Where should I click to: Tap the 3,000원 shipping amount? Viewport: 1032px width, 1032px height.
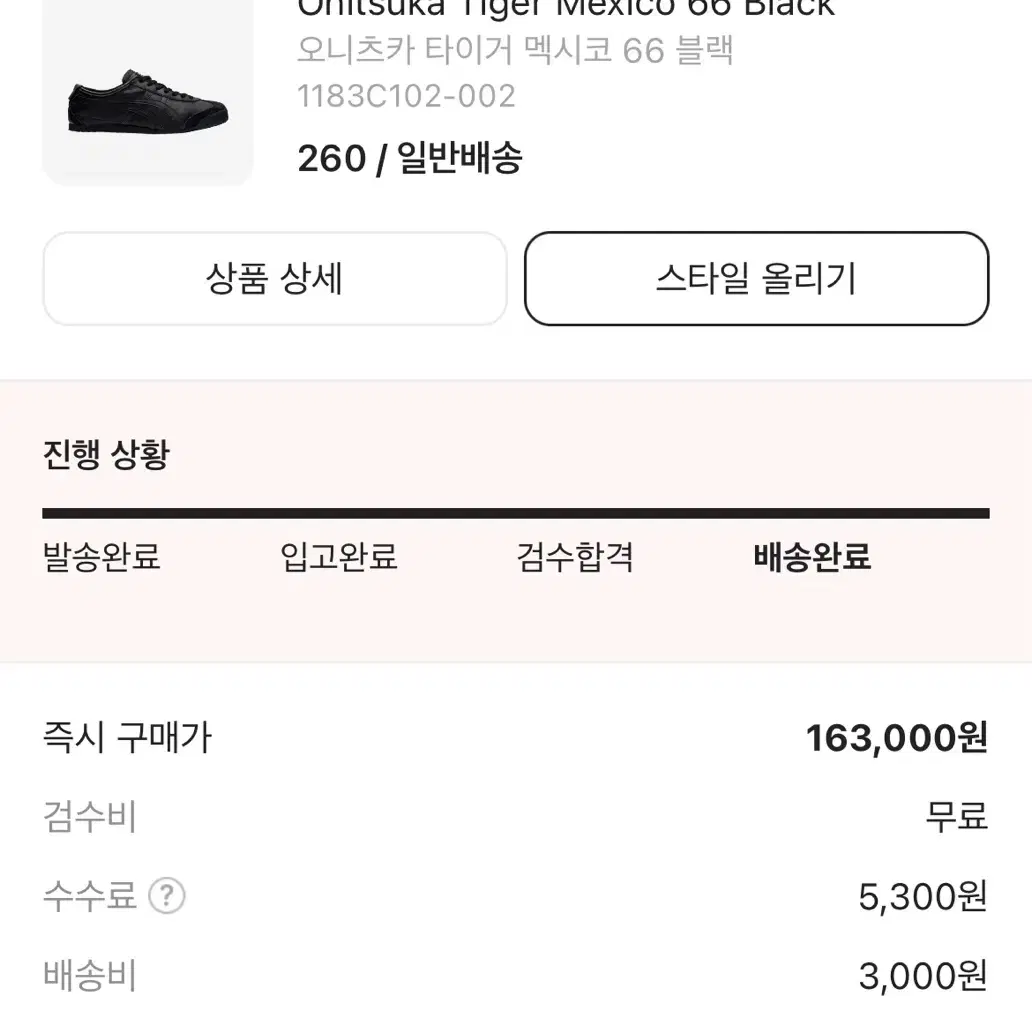point(923,975)
